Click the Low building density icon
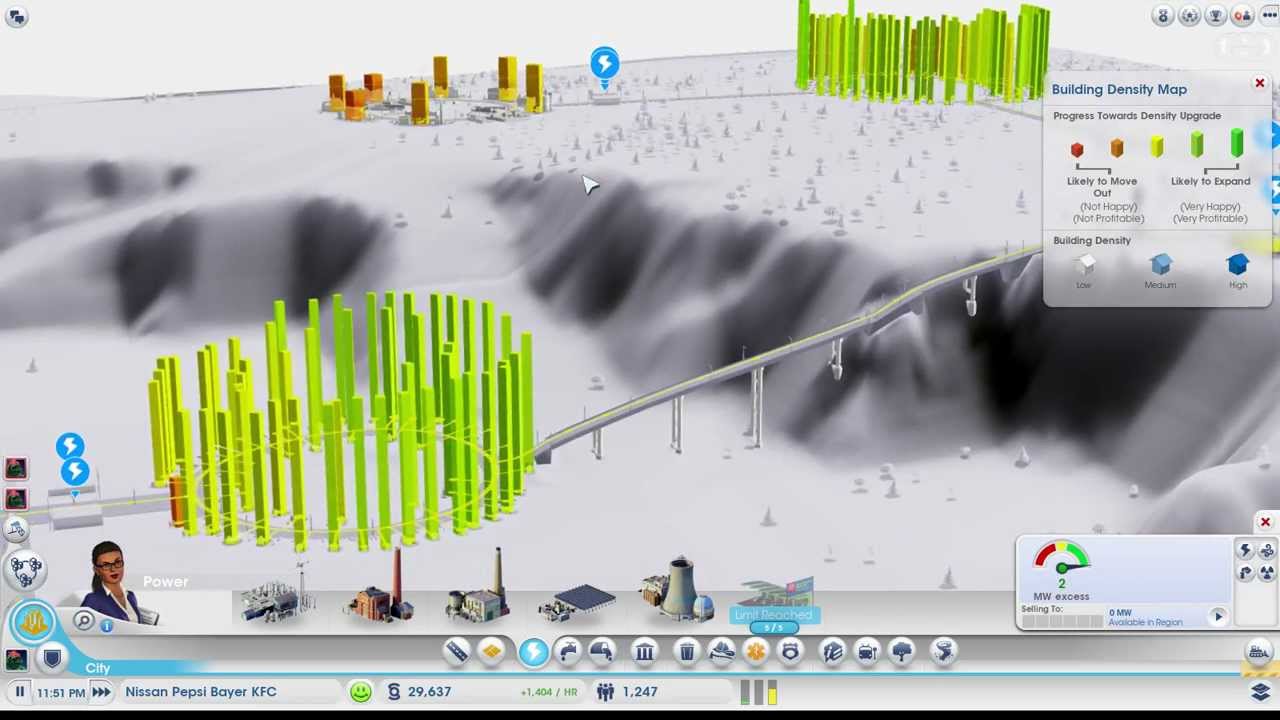The height and width of the screenshot is (720, 1280). 1084,266
